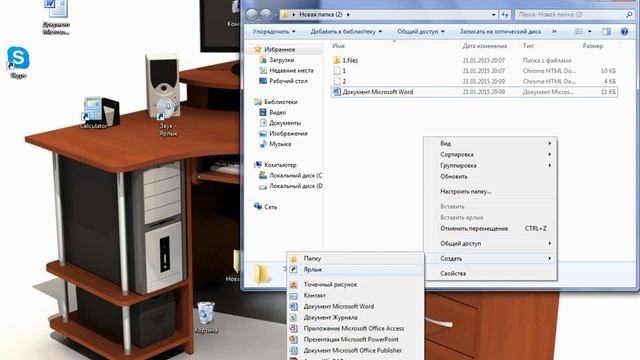Viewport: 640px width, 360px height.
Task: Click Записать на оптический диск button
Action: coord(500,31)
